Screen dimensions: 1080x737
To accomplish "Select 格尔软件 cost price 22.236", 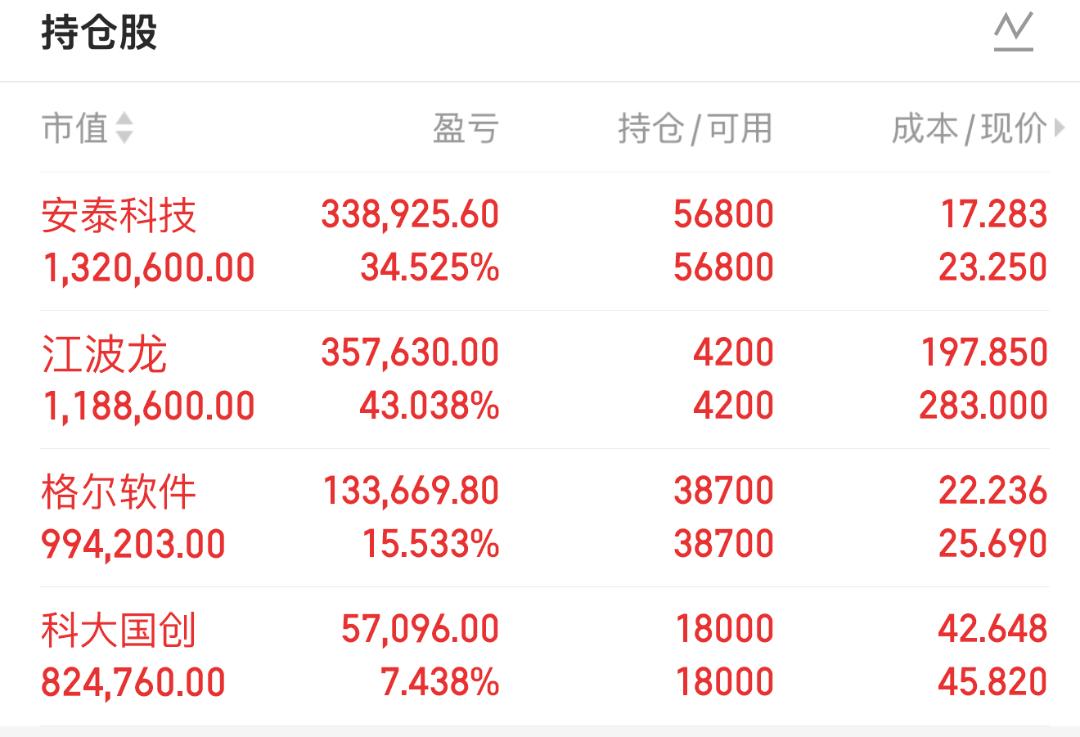I will 993,491.
